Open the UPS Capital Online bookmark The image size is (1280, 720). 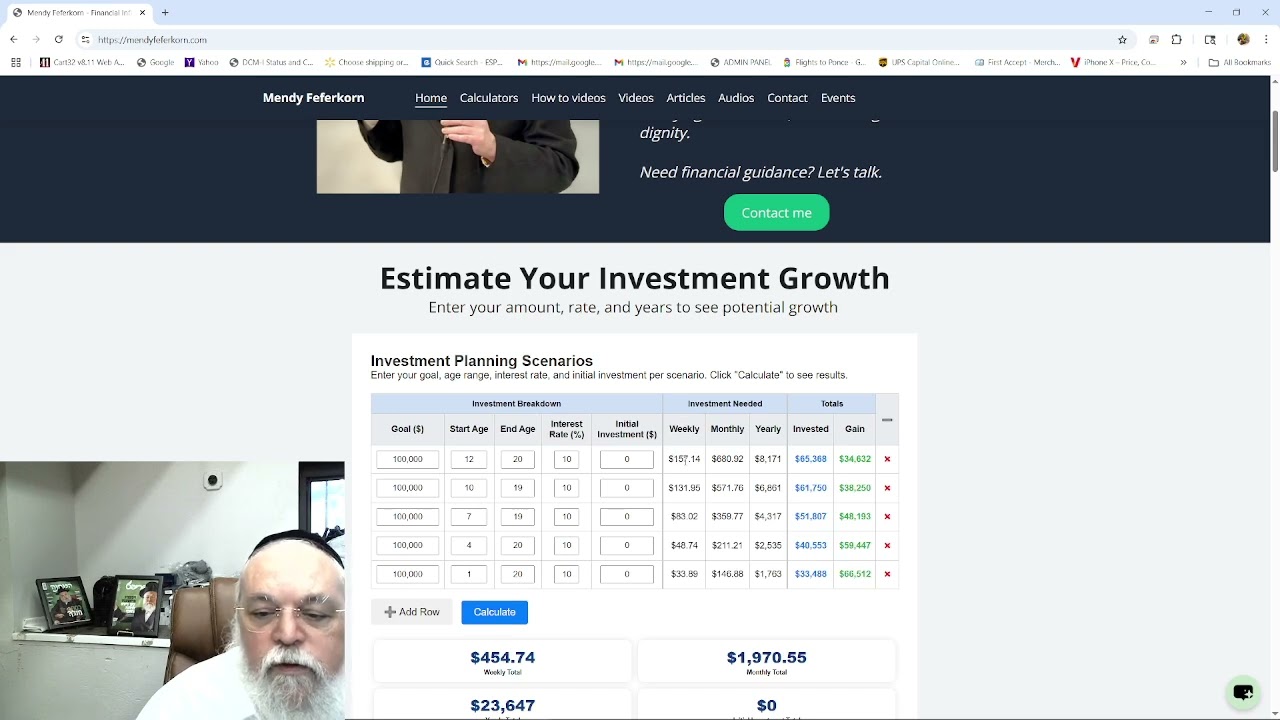tap(919, 62)
